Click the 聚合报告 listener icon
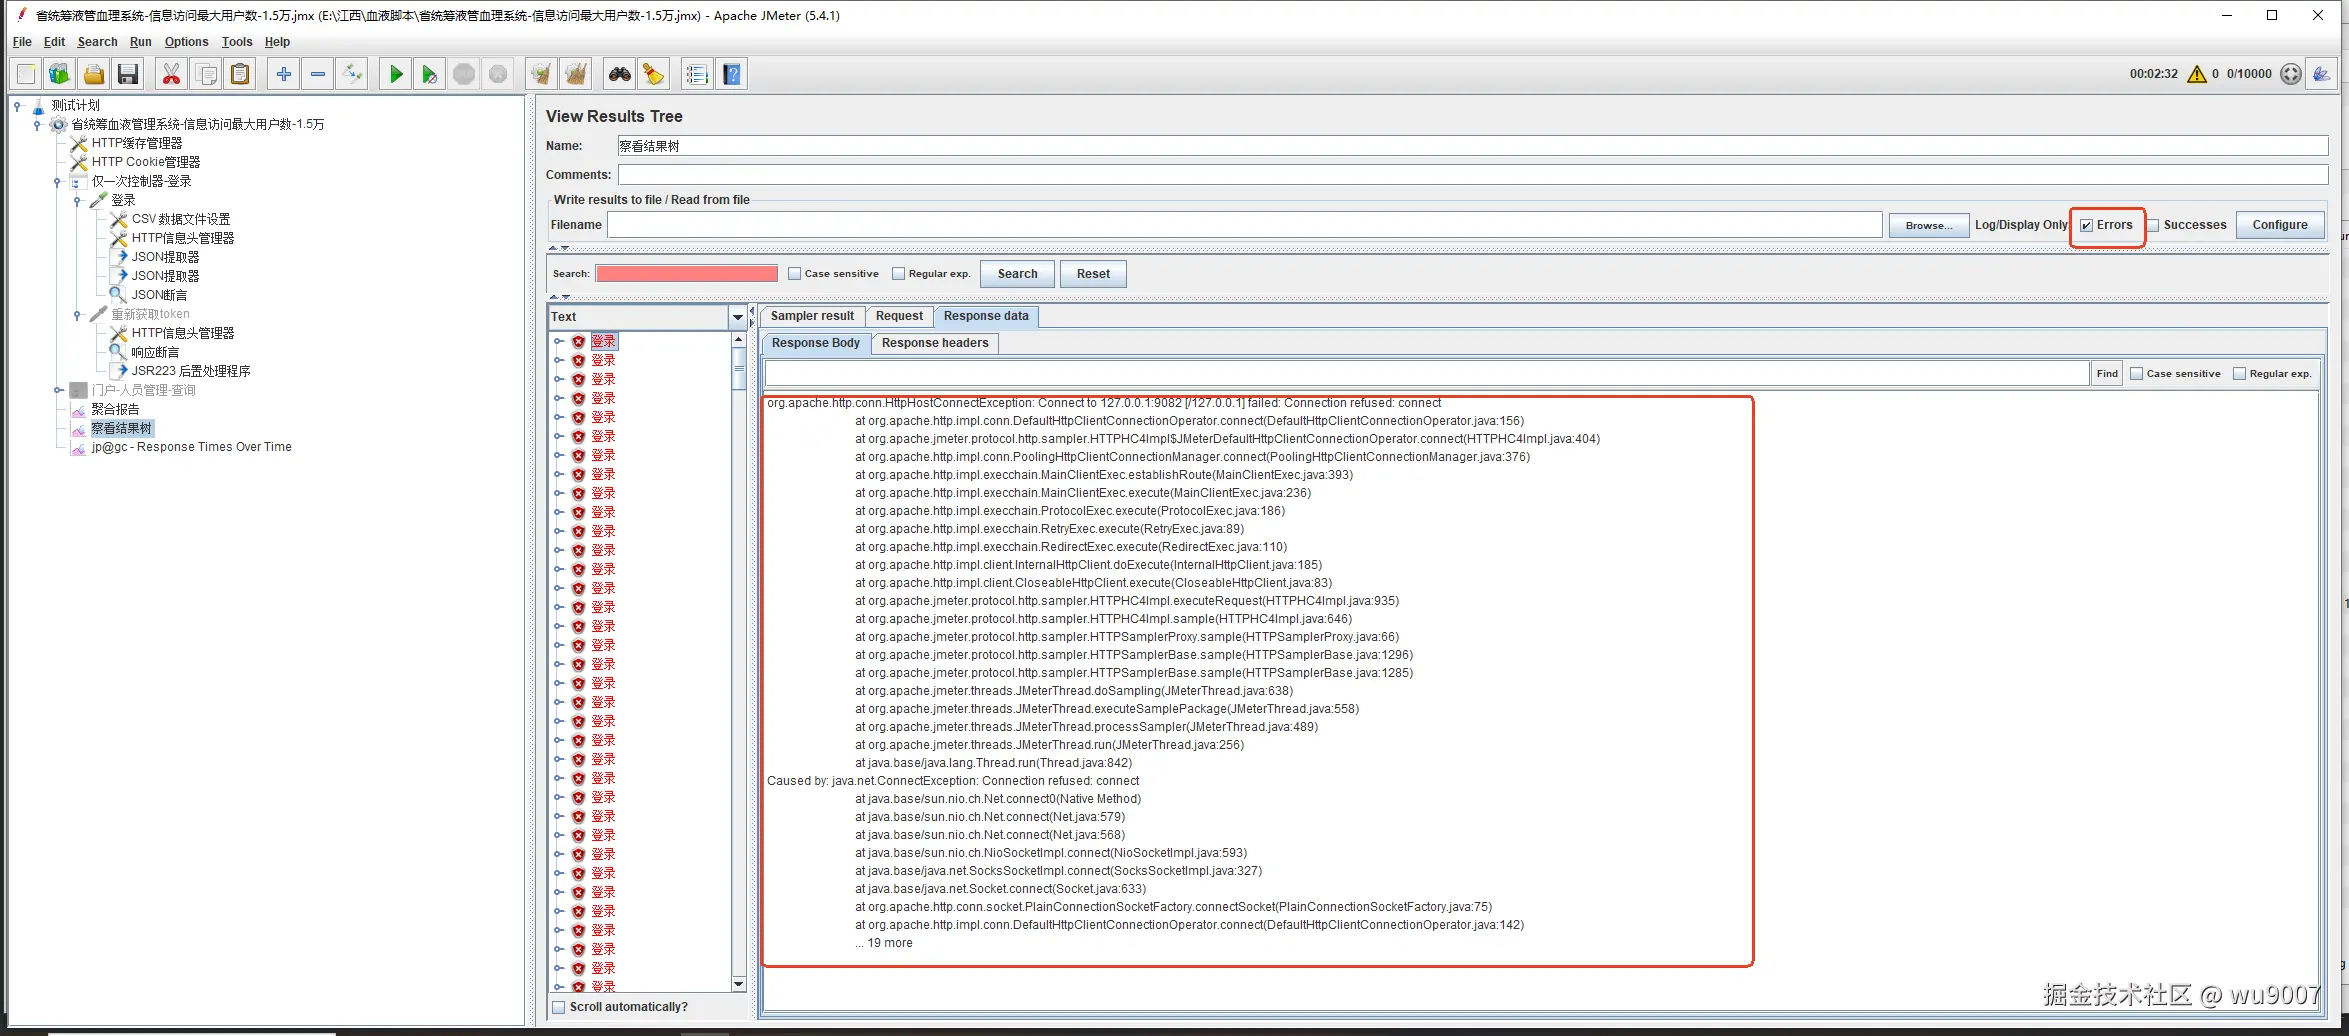This screenshot has height=1036, width=2349. coord(78,410)
